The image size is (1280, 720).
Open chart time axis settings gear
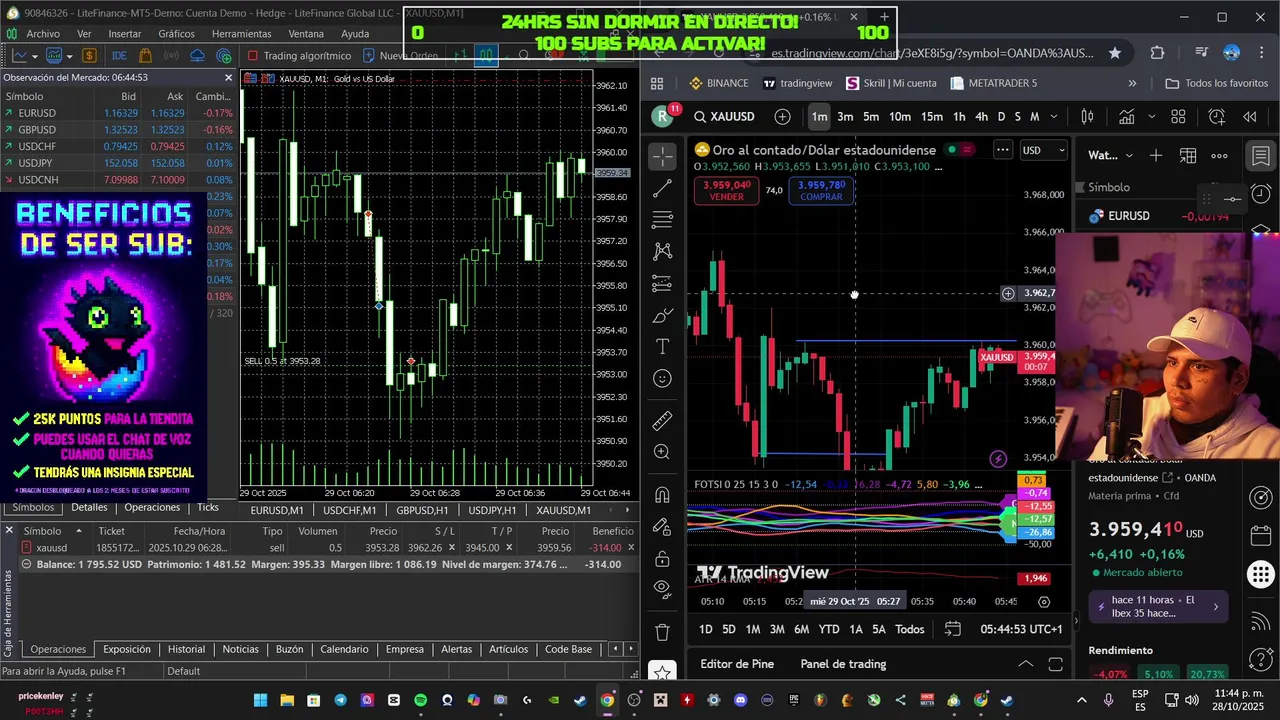coord(1044,602)
